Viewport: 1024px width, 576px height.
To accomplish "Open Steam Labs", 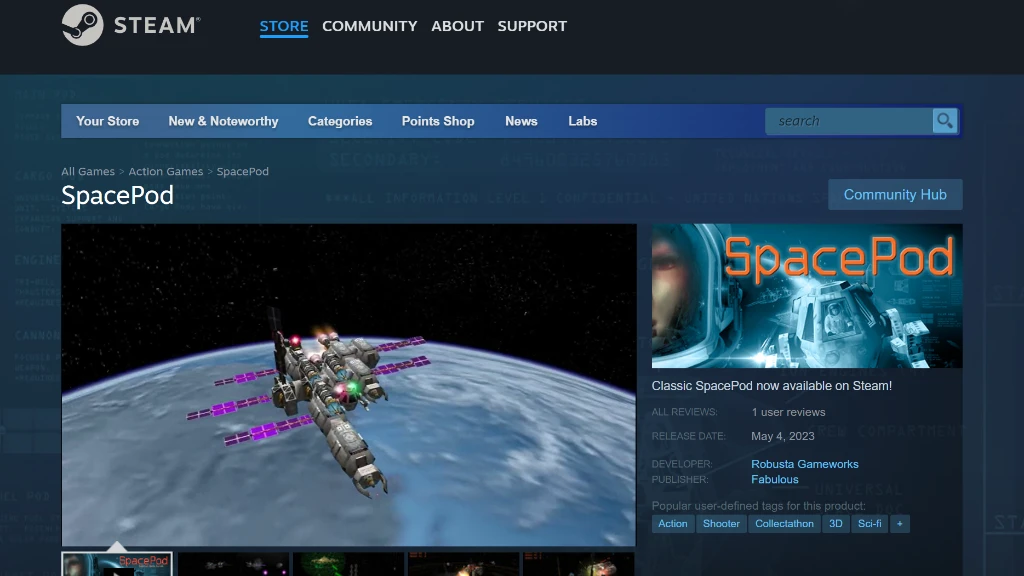I will pyautogui.click(x=582, y=121).
